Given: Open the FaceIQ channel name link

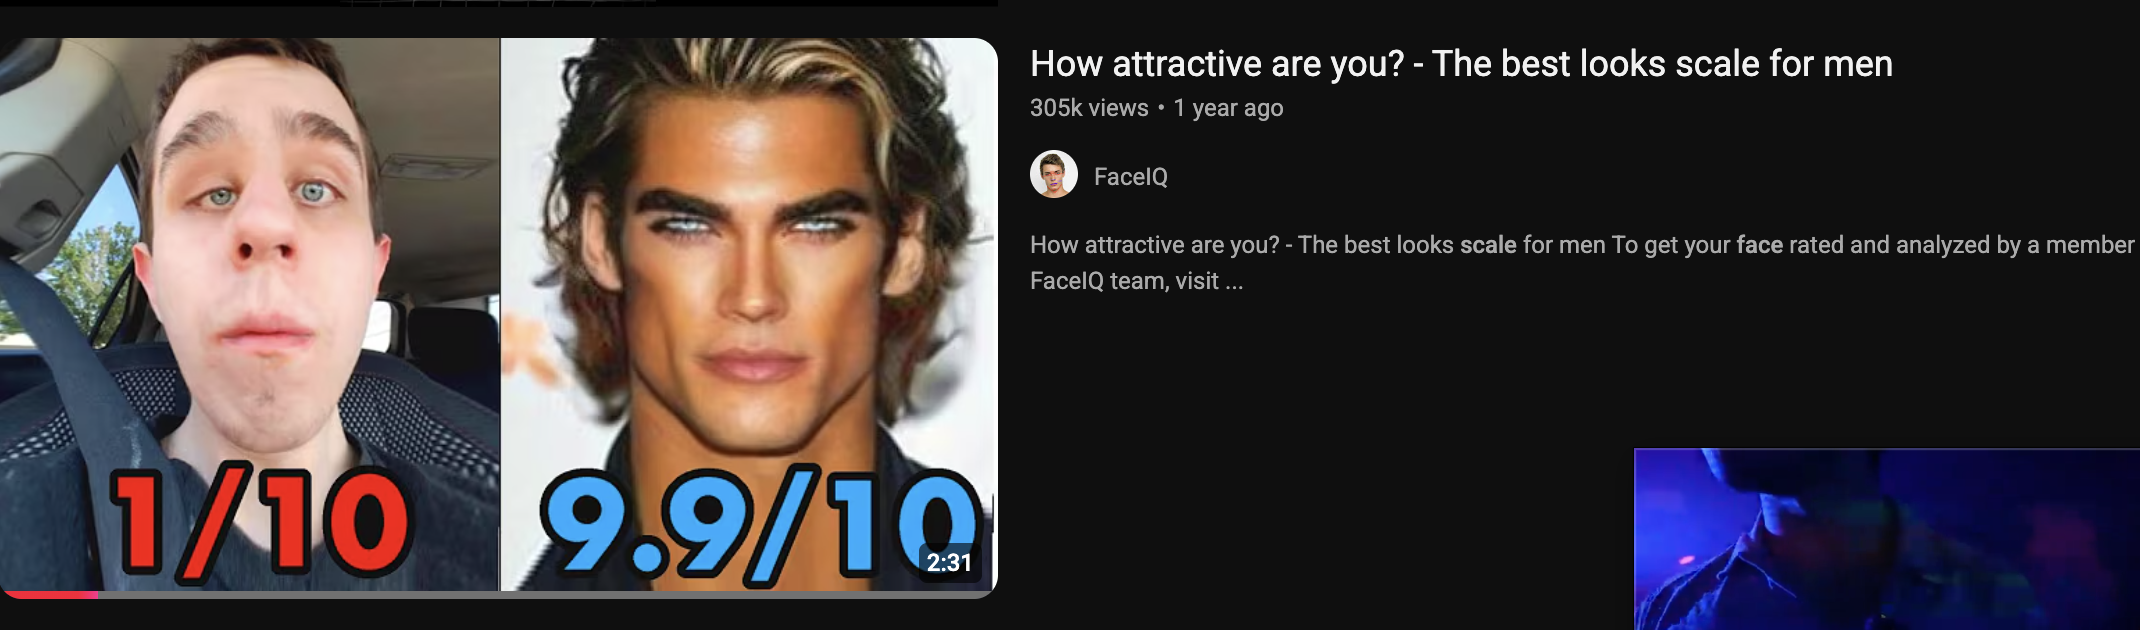Looking at the screenshot, I should coord(1130,177).
